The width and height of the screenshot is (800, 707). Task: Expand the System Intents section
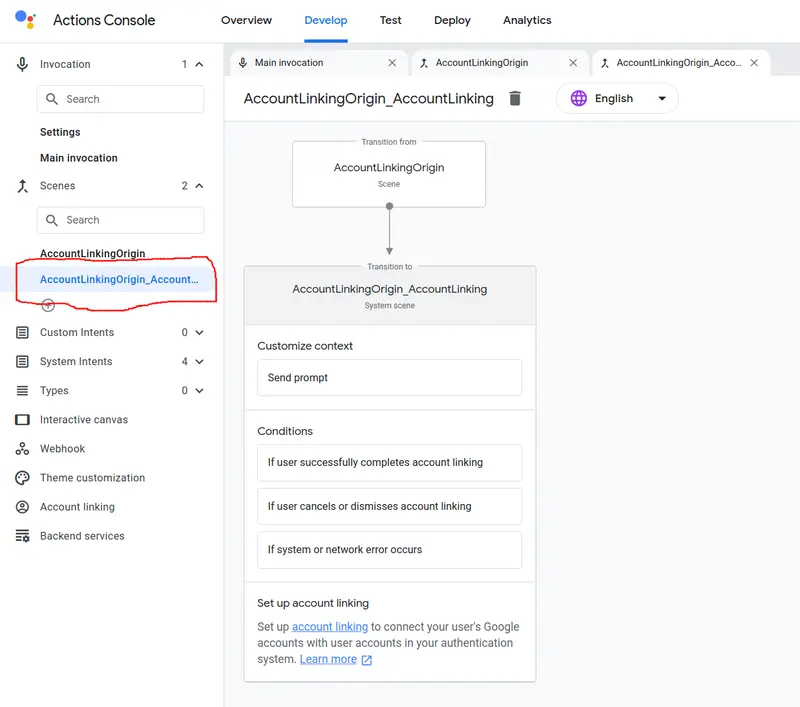[199, 361]
